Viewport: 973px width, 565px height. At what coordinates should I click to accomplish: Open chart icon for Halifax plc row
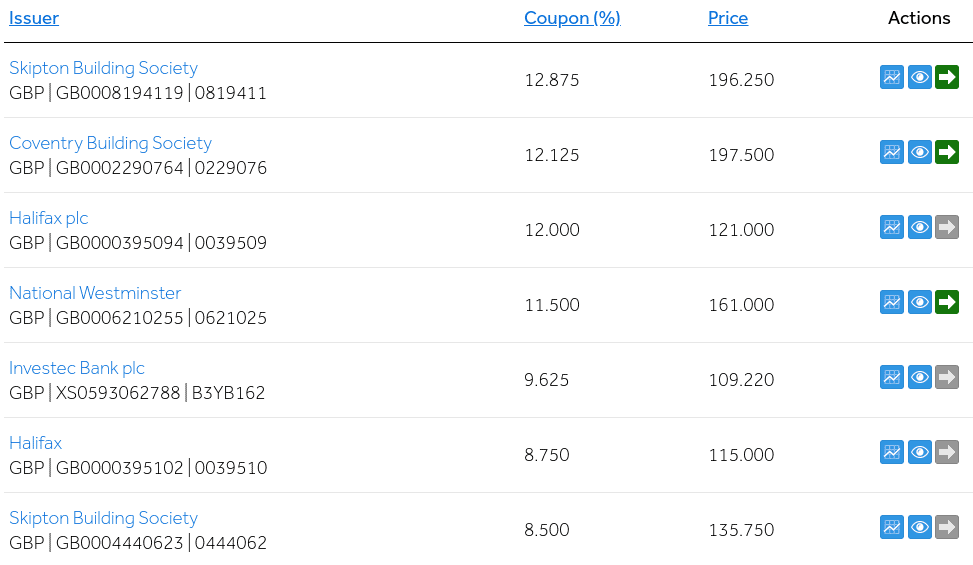pos(892,228)
